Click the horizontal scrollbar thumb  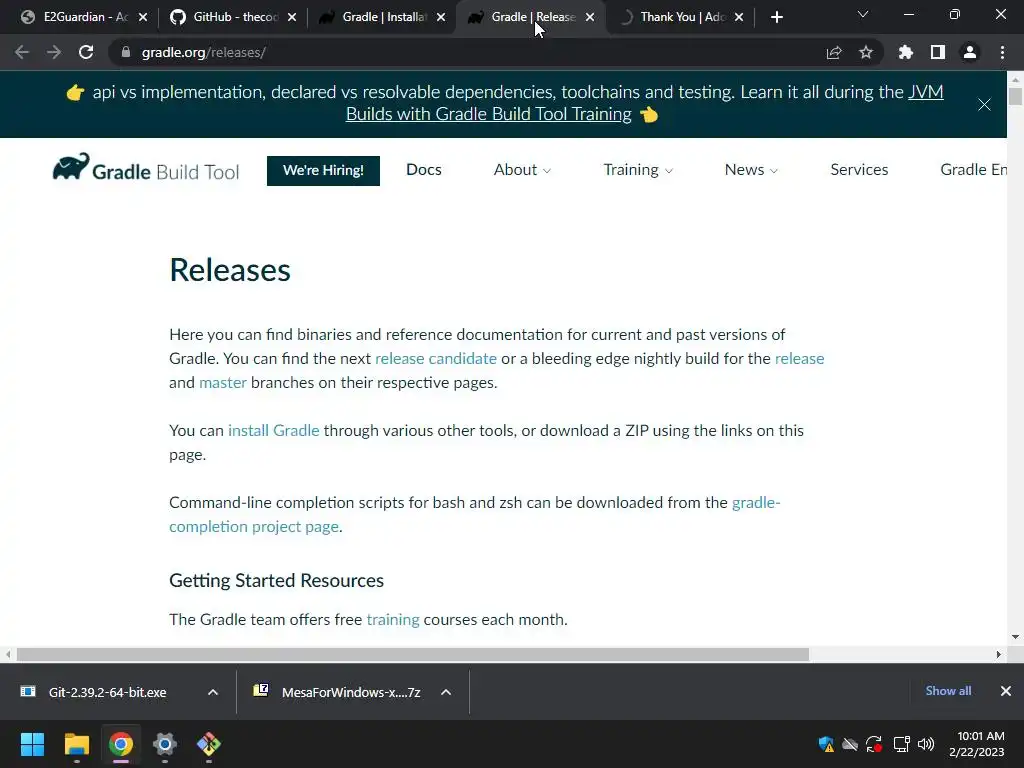pyautogui.click(x=413, y=654)
